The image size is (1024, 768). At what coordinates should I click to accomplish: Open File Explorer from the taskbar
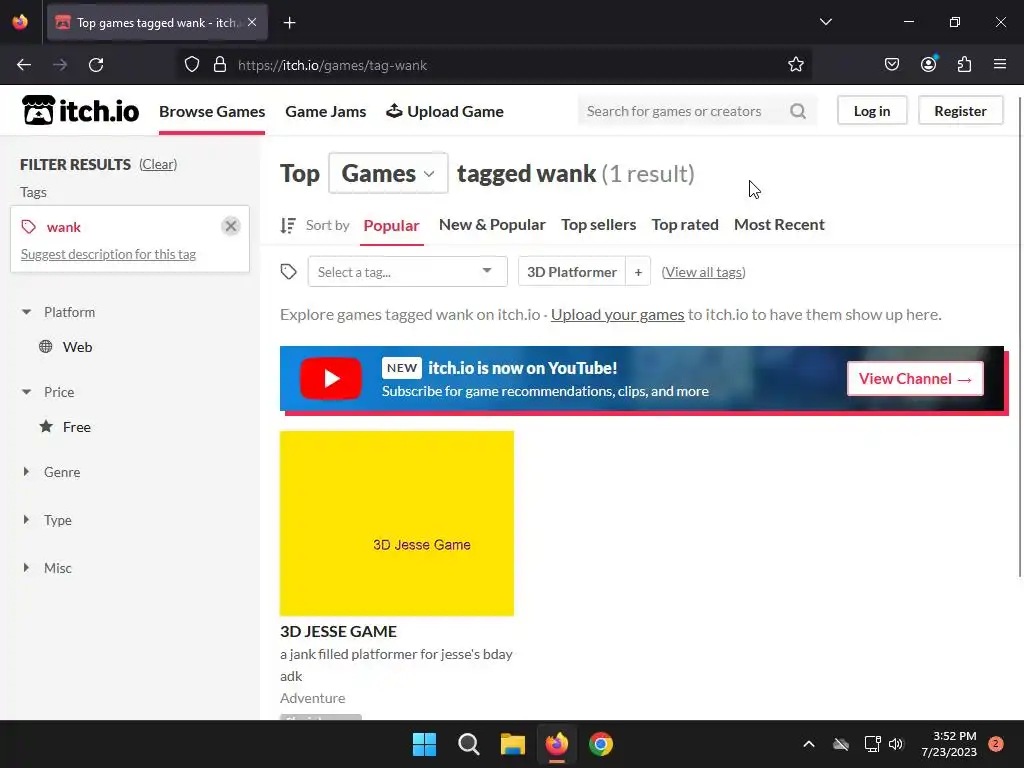pos(513,744)
